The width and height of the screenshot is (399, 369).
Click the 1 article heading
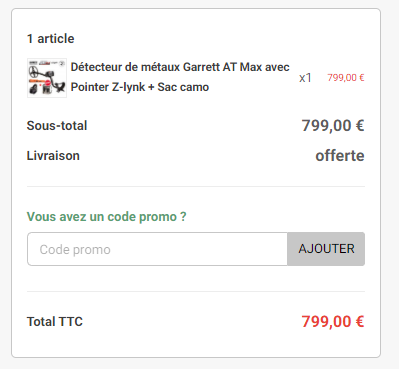[x=51, y=39]
